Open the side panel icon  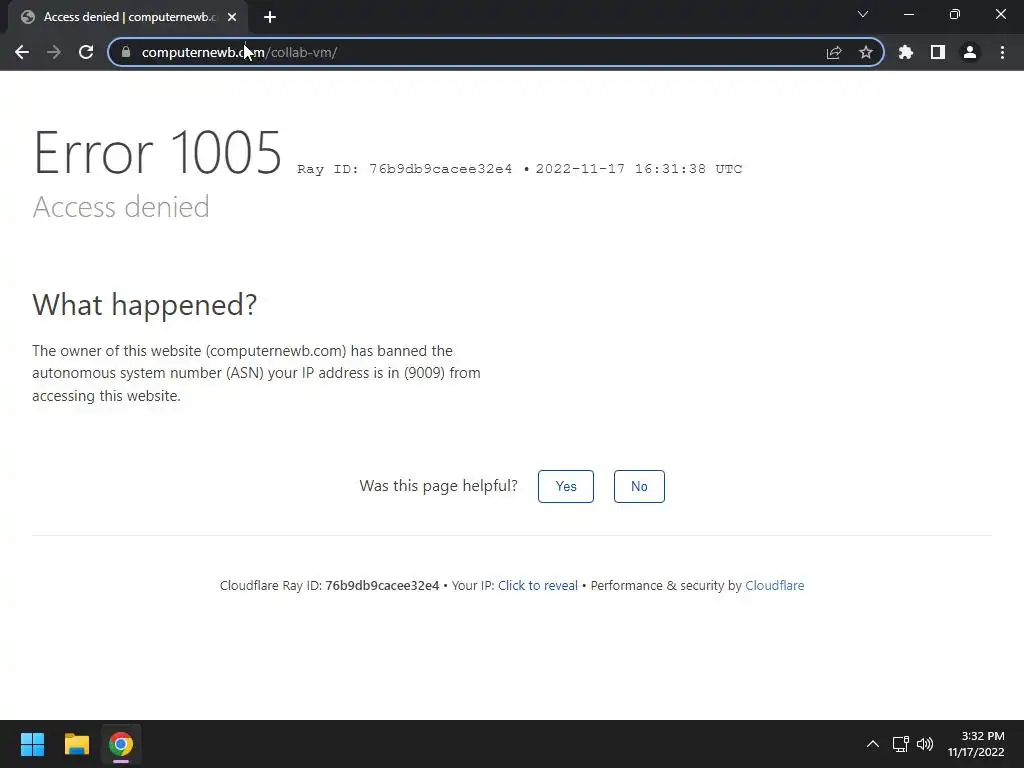click(938, 52)
